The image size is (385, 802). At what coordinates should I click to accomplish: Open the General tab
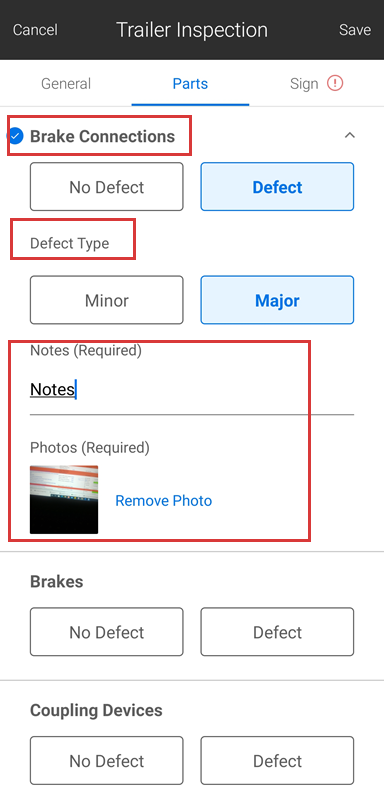tap(66, 83)
